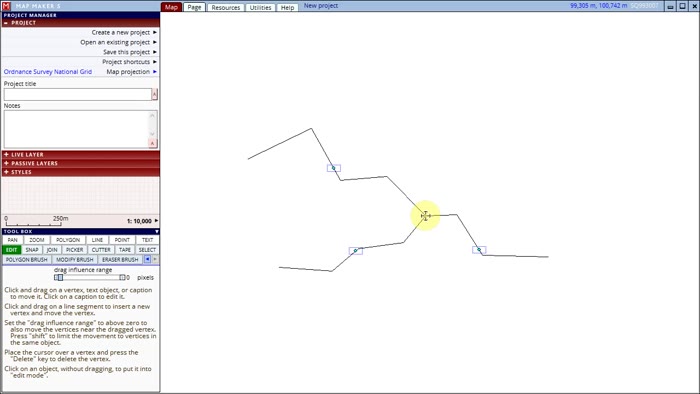Switch to the Map tab
The image size is (700, 394).
171,7
